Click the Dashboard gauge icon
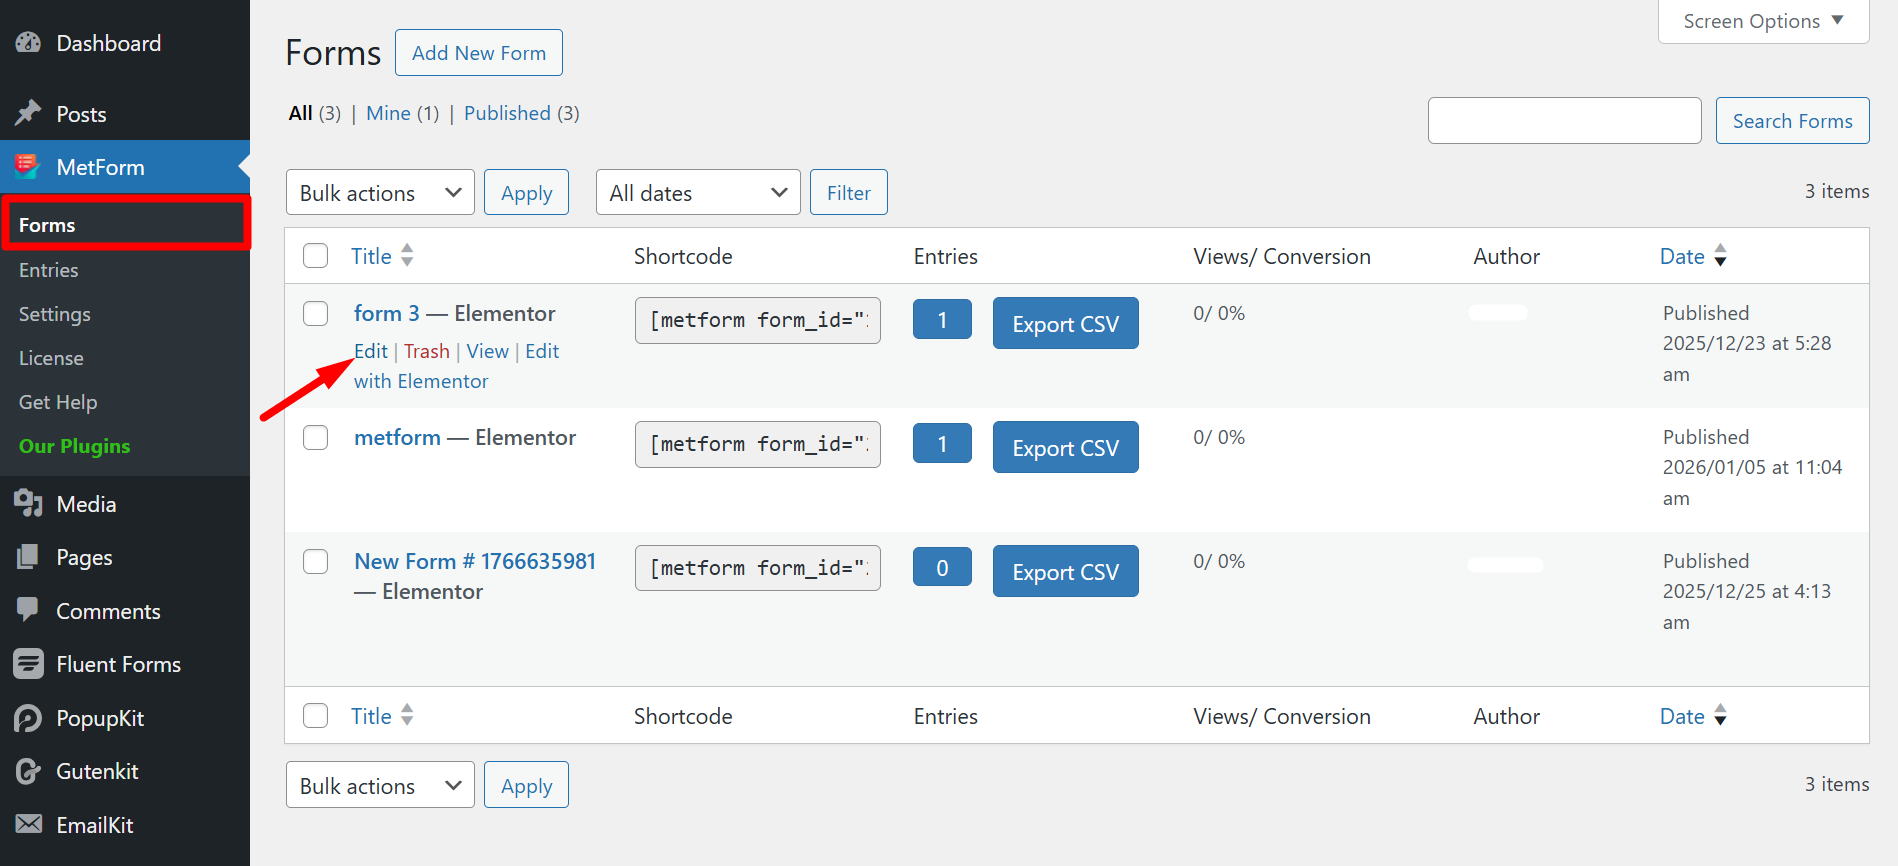 pyautogui.click(x=28, y=43)
